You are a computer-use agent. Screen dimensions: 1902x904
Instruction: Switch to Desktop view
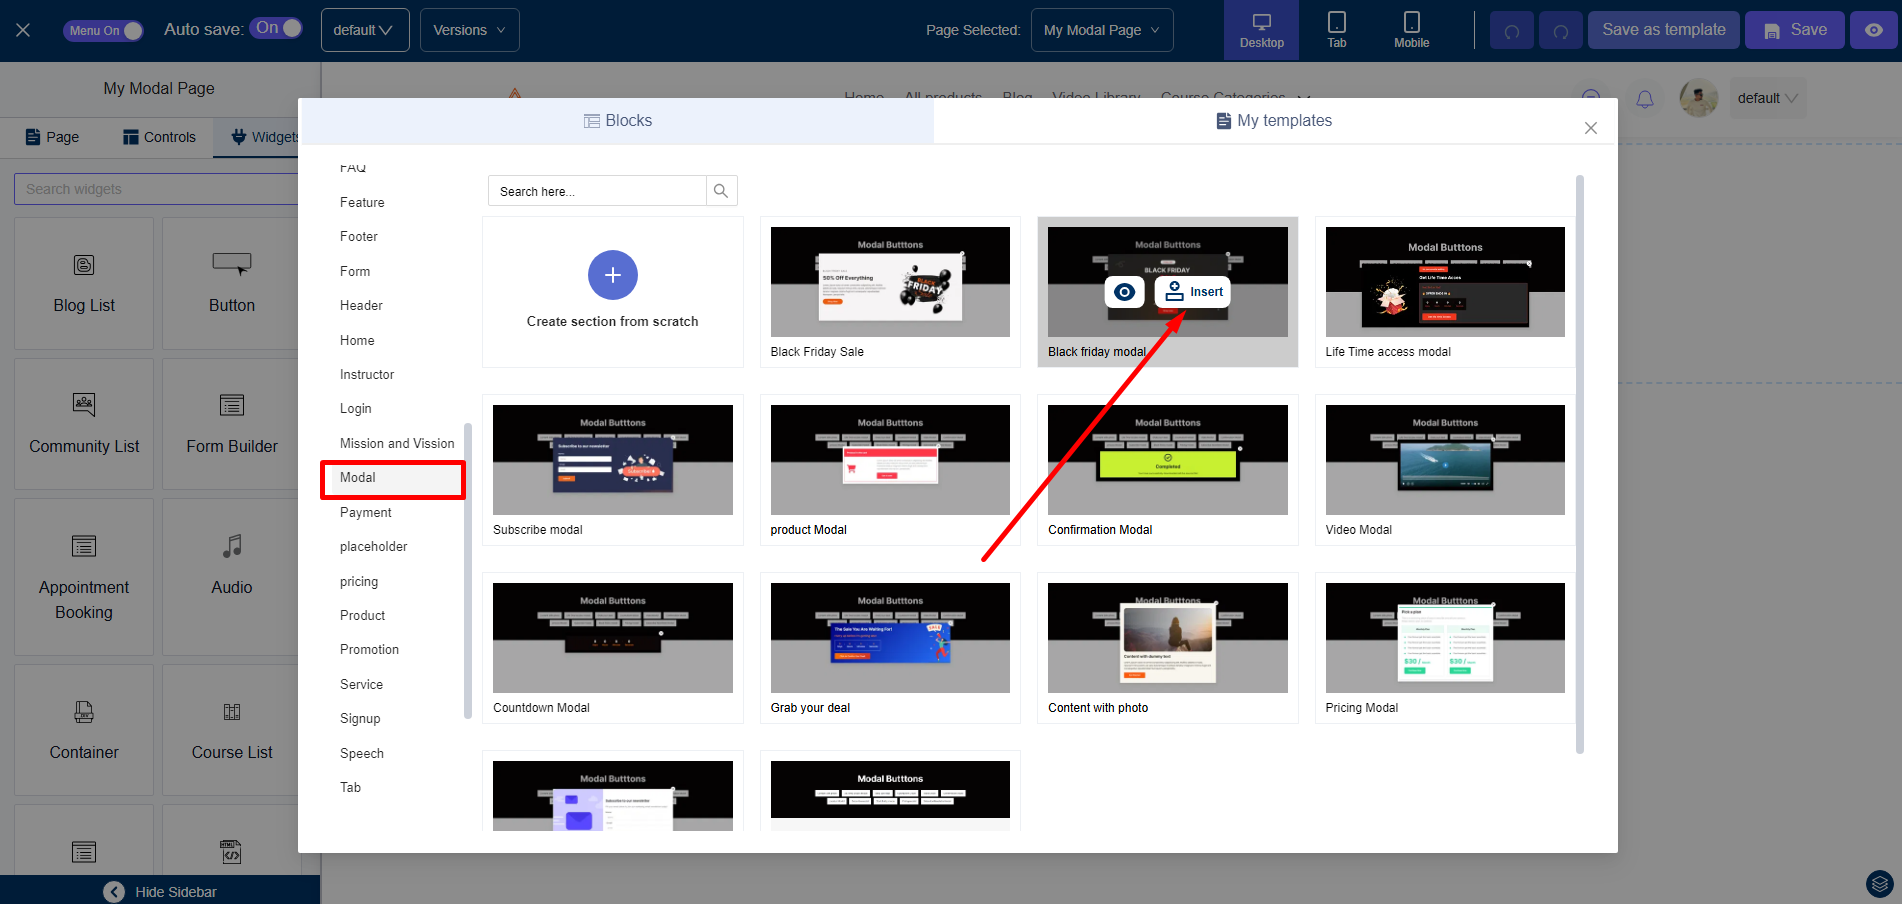tap(1261, 30)
